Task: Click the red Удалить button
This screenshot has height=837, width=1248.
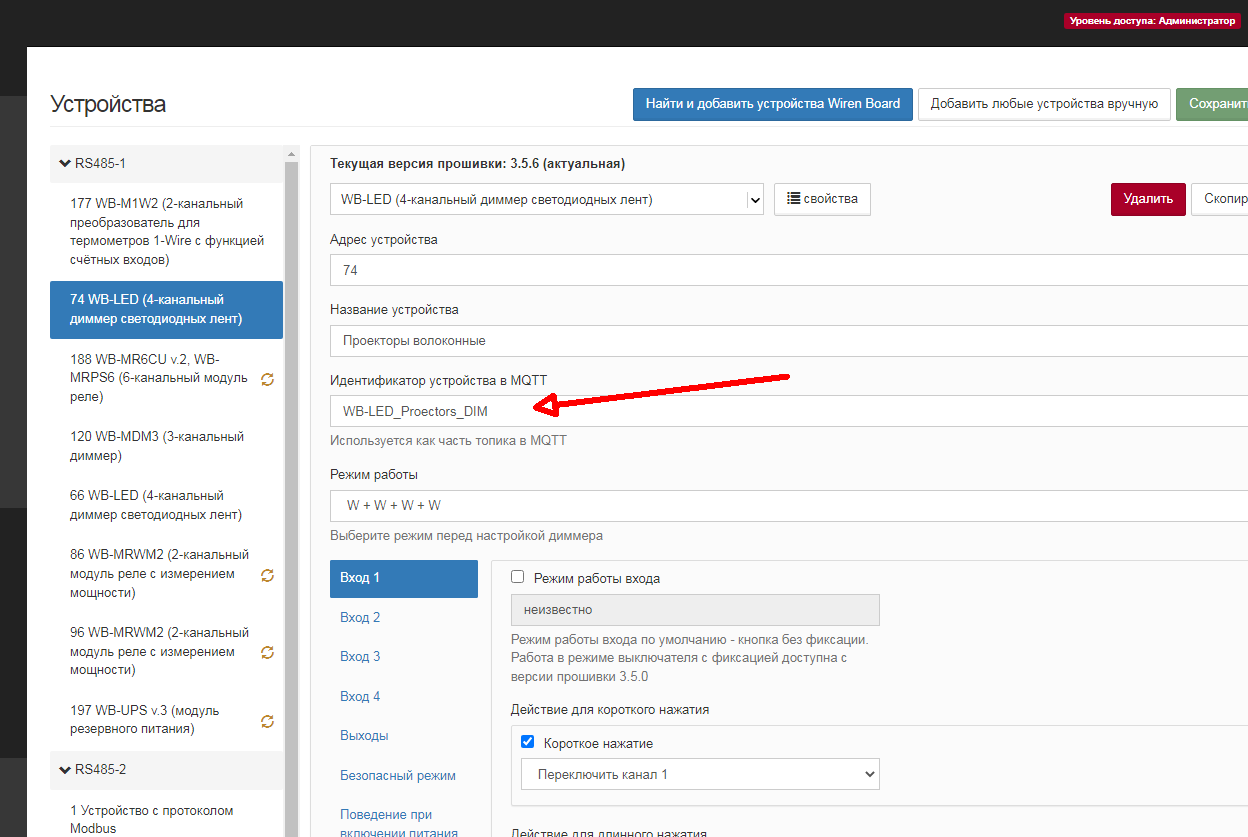Action: click(1147, 199)
